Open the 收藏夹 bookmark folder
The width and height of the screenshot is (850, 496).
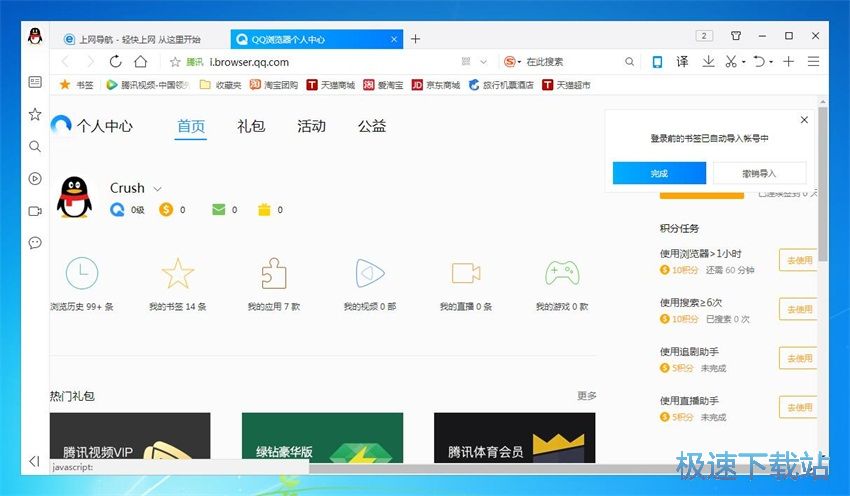[221, 85]
